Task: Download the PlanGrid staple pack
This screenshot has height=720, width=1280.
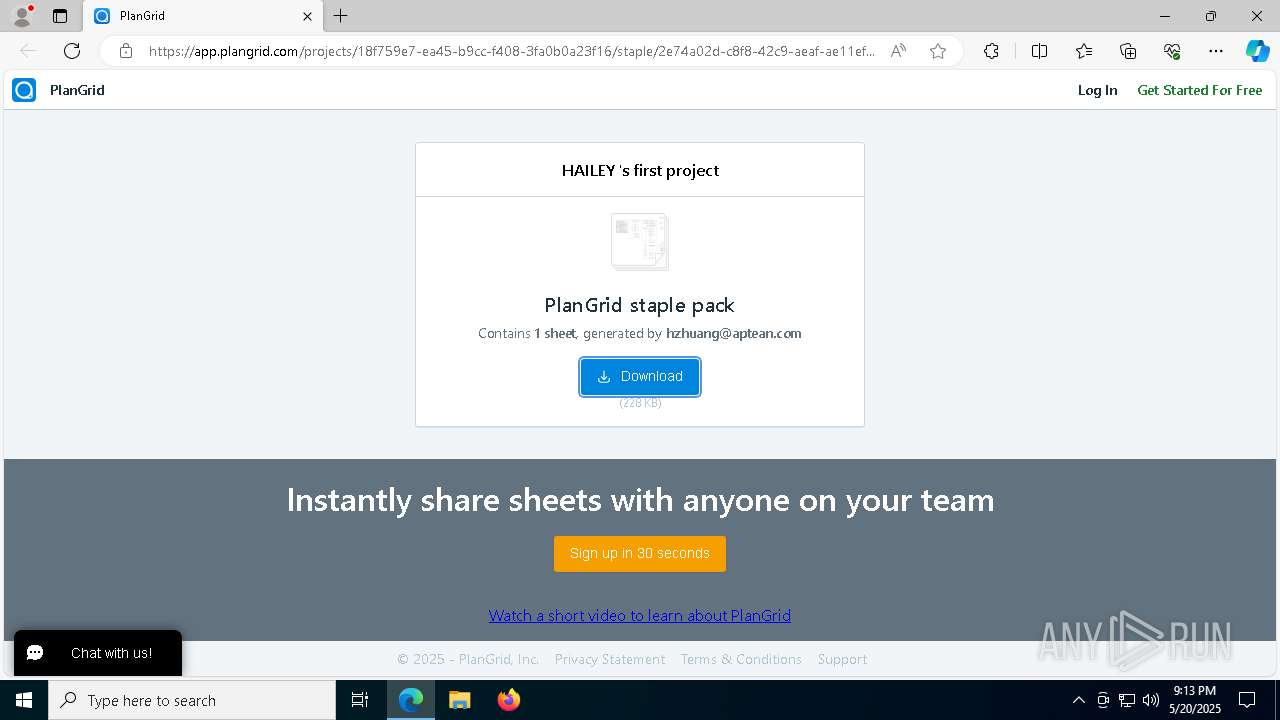Action: (640, 377)
